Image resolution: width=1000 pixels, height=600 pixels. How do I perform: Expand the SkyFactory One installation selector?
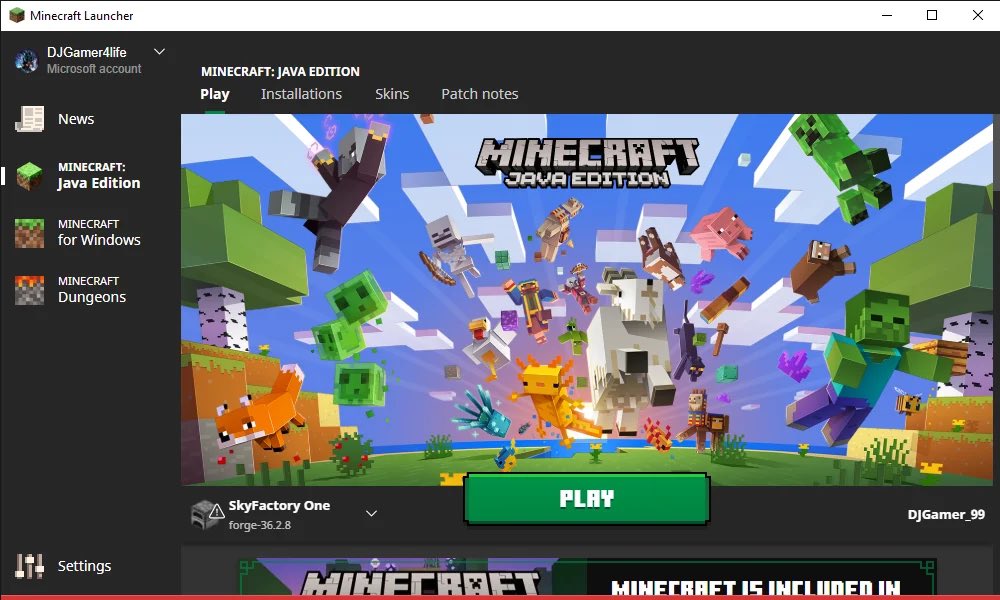click(x=371, y=513)
